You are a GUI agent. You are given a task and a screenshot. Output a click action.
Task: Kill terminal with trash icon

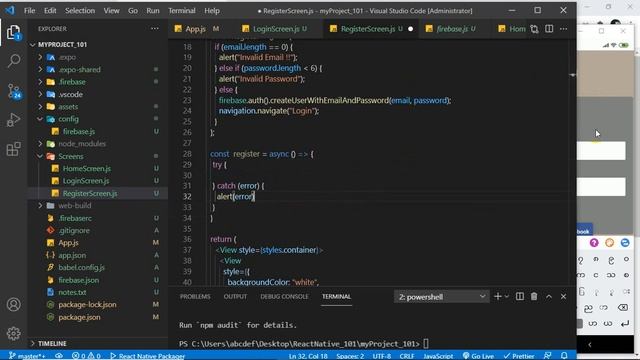534,297
